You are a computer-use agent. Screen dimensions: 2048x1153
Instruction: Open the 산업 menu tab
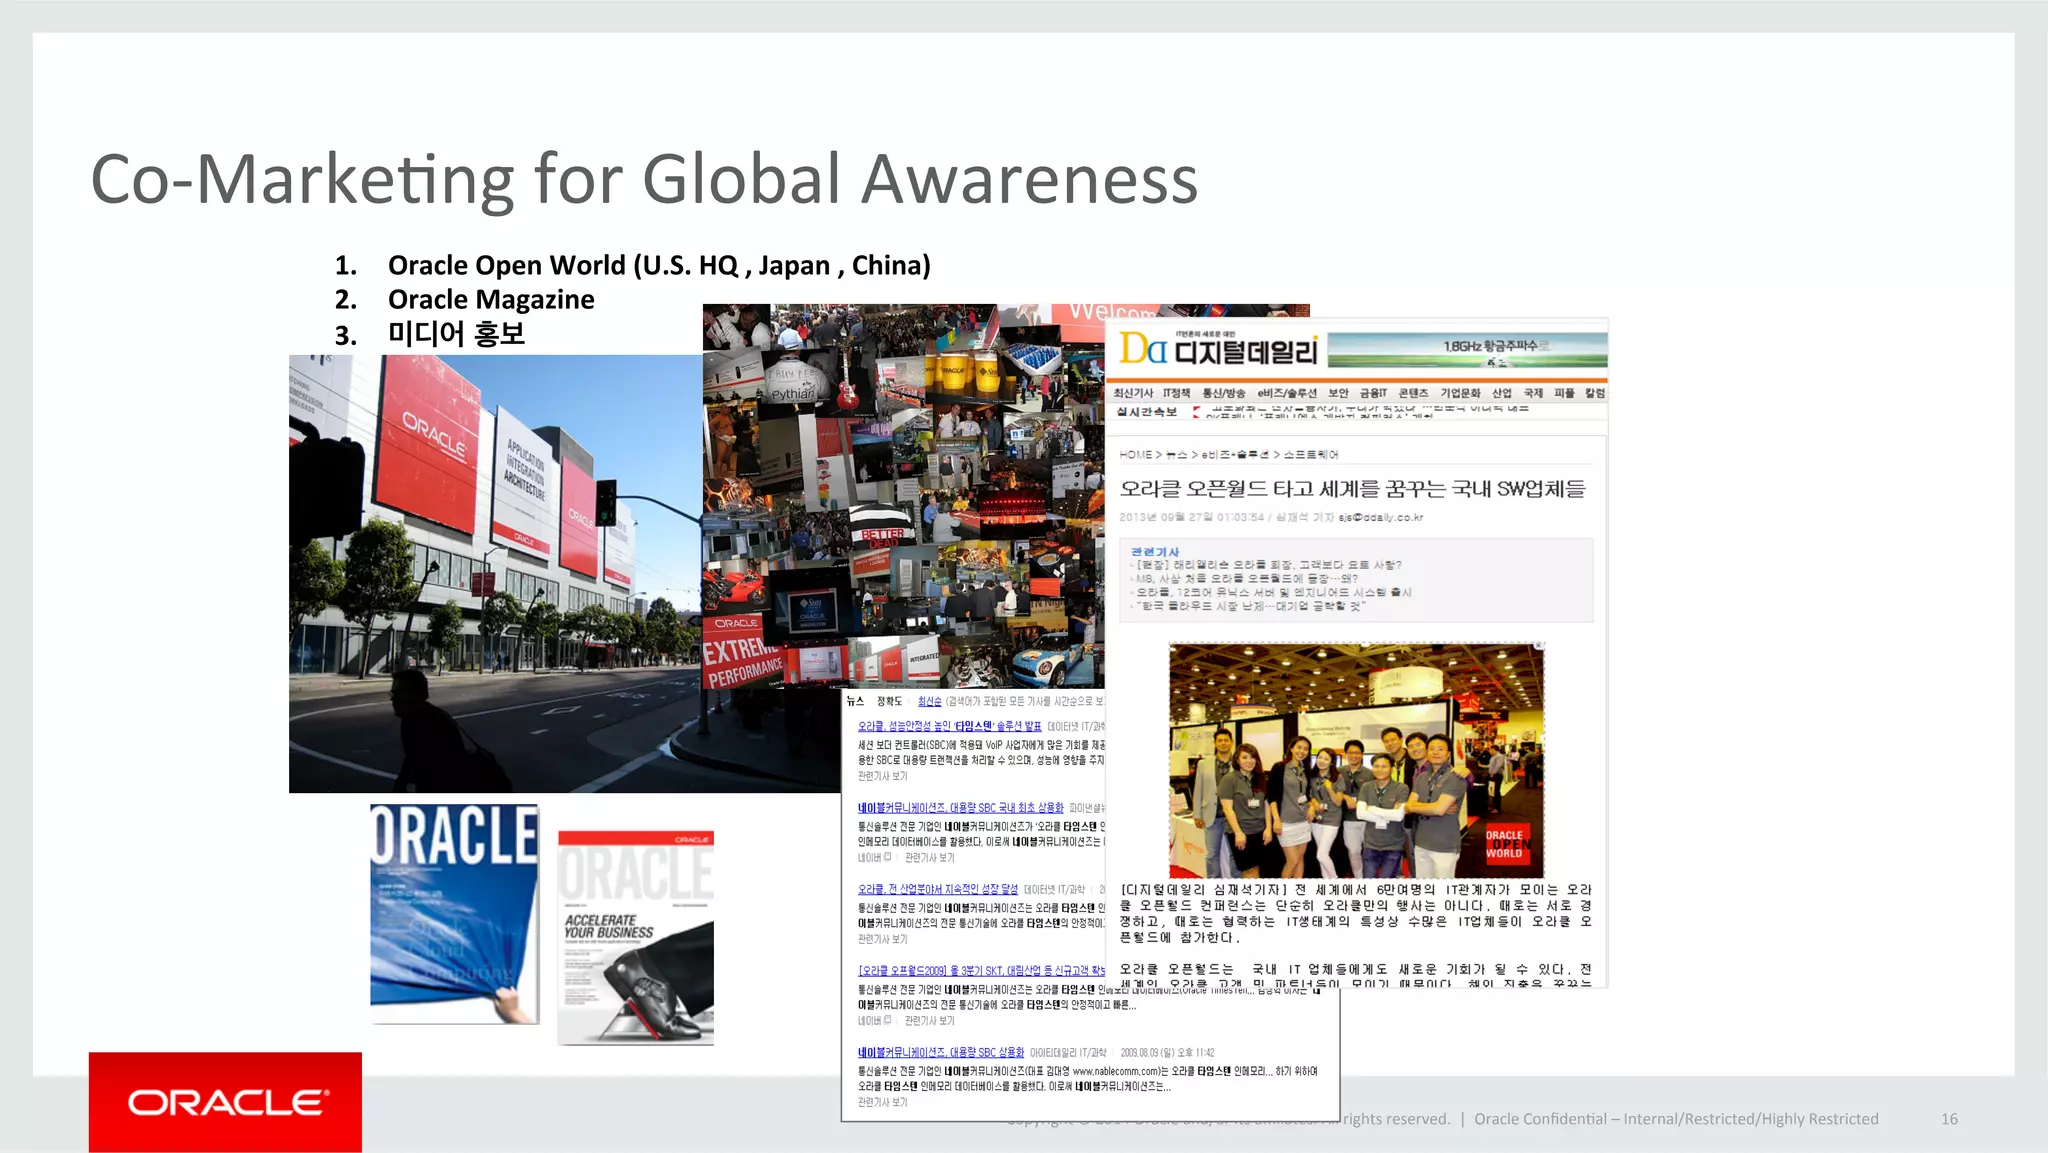tap(1502, 393)
